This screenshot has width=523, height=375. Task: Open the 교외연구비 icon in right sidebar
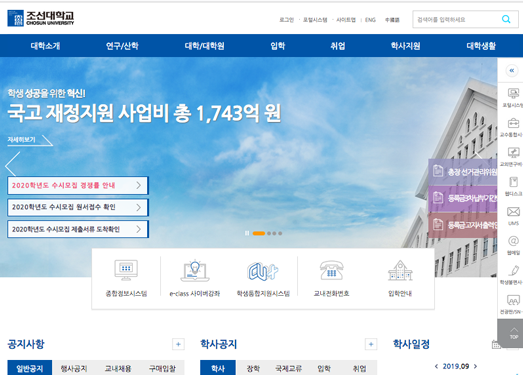click(x=513, y=152)
